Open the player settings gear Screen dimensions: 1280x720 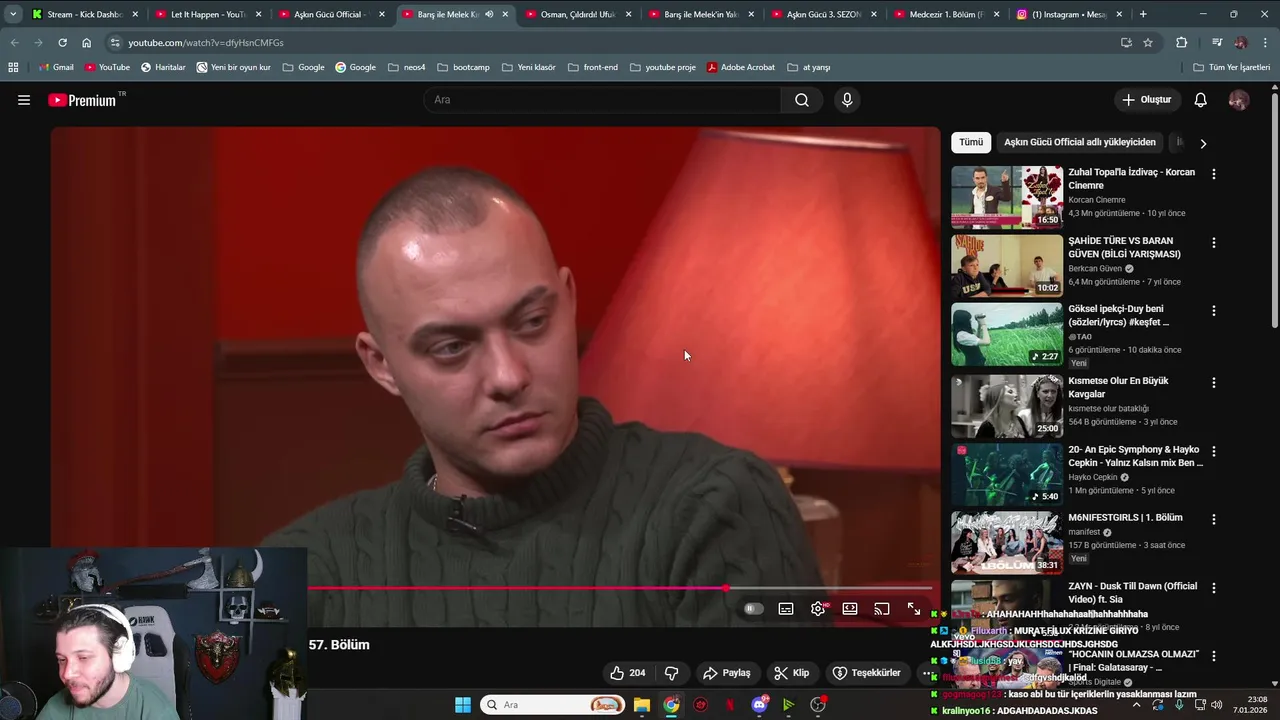tap(818, 609)
